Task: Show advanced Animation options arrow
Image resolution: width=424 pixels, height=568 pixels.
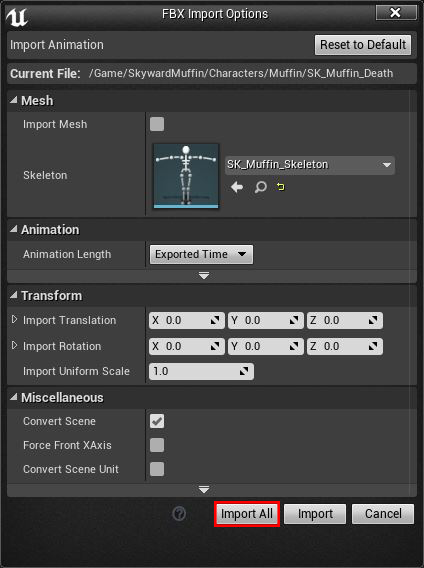Action: [x=204, y=276]
